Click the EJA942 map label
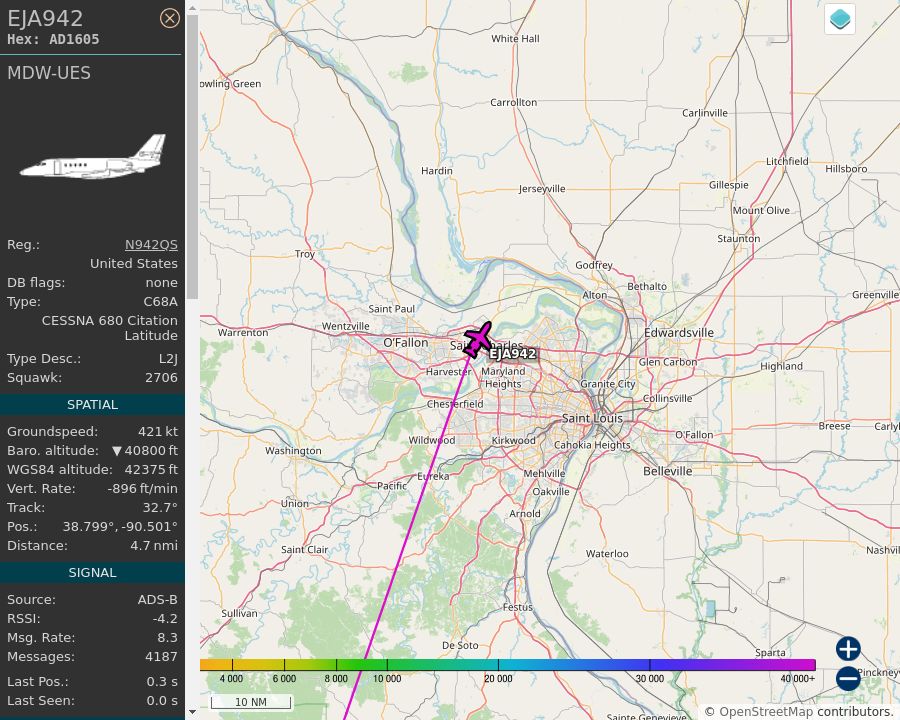The height and width of the screenshot is (720, 900). [513, 354]
